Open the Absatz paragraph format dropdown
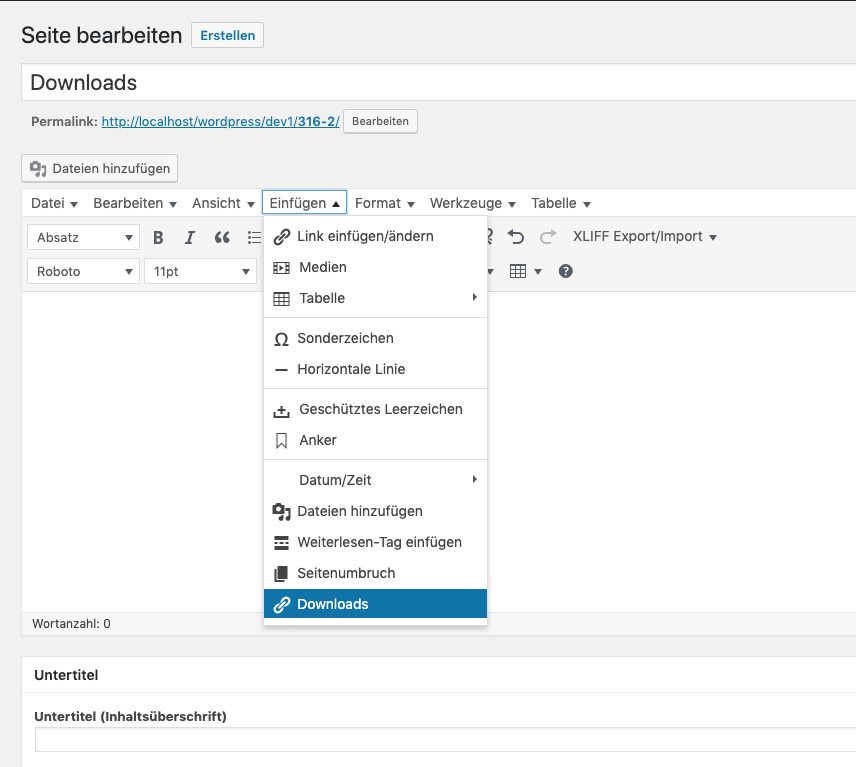Image resolution: width=856 pixels, height=767 pixels. (x=83, y=237)
